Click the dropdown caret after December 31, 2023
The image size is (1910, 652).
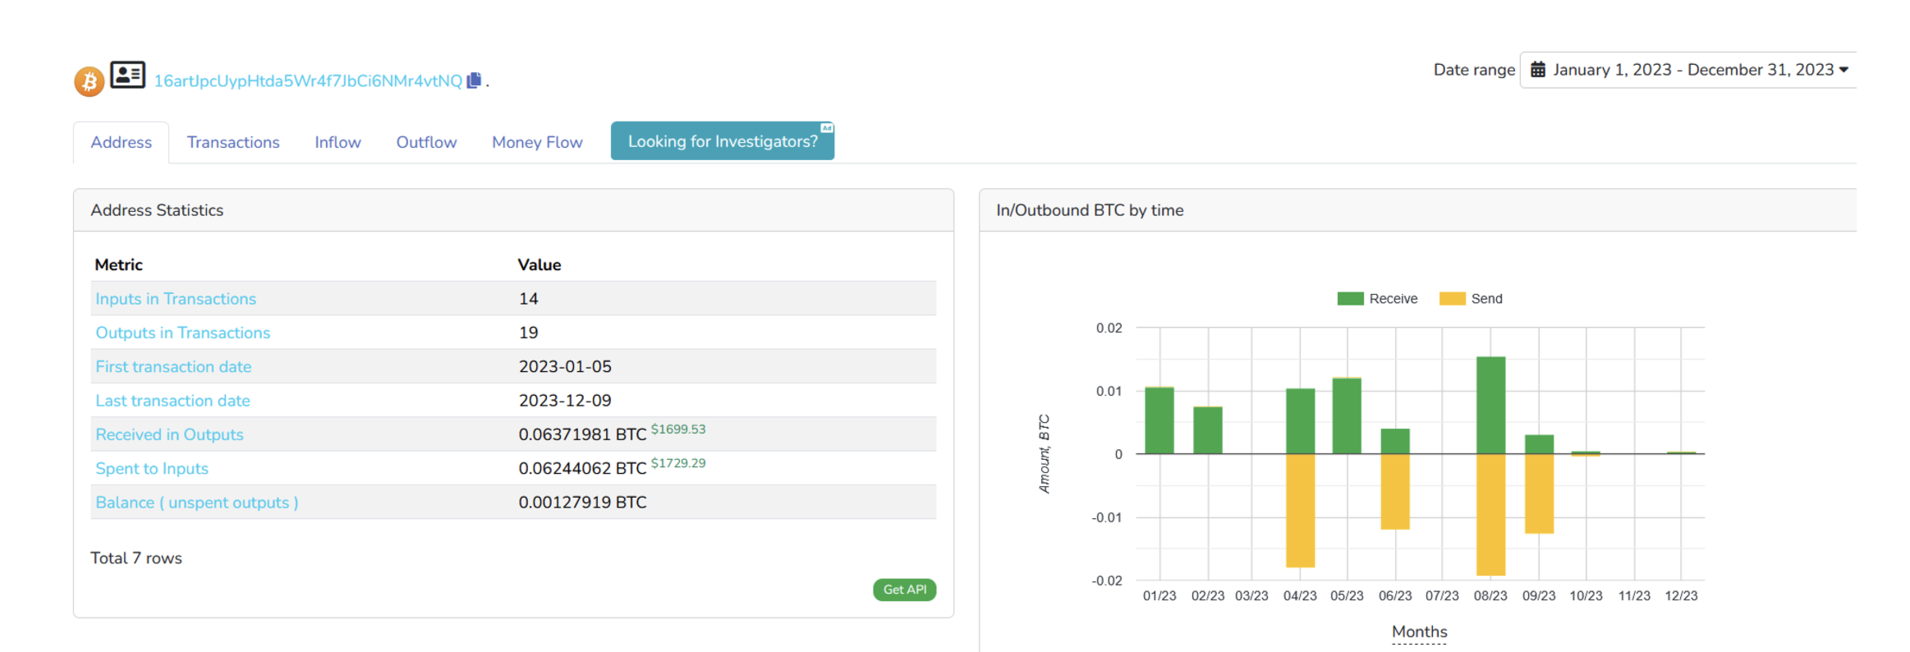coord(1844,69)
